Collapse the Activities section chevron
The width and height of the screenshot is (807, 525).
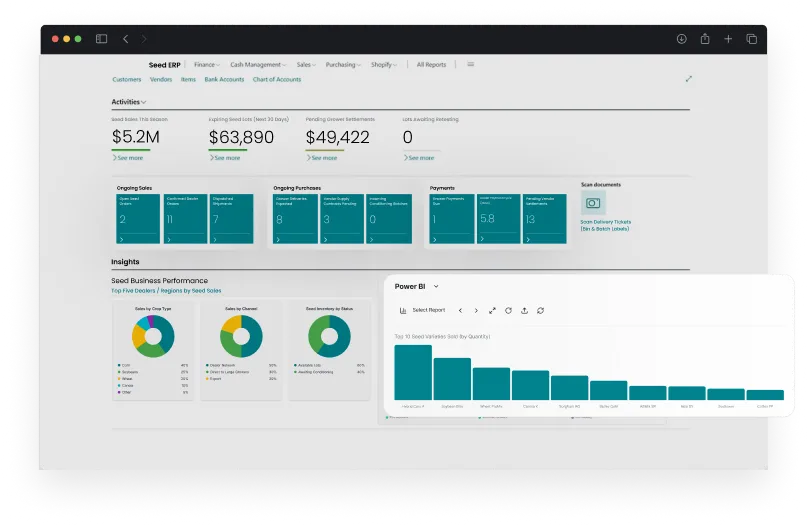(144, 102)
